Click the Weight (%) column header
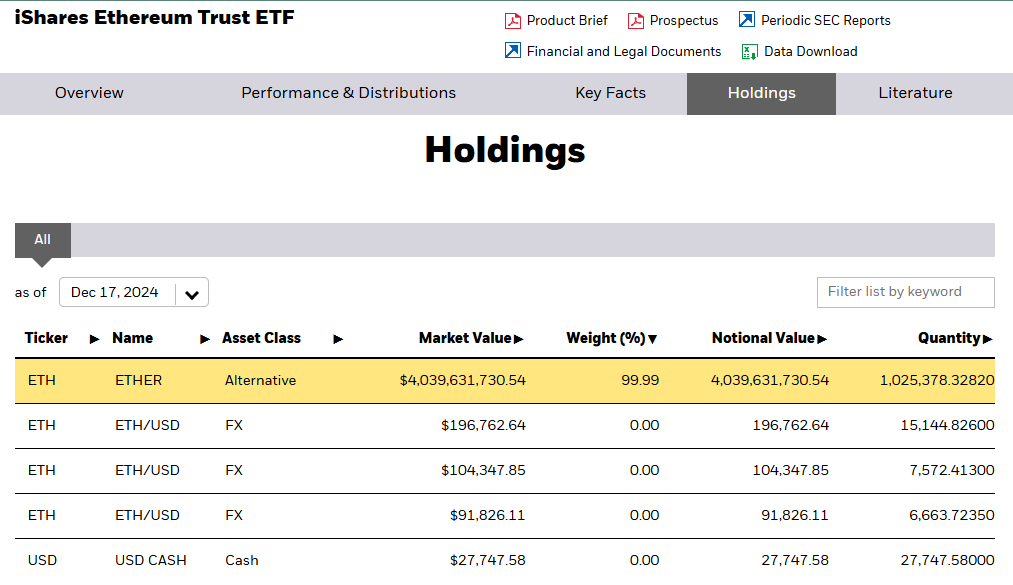1013x585 pixels. click(x=605, y=338)
